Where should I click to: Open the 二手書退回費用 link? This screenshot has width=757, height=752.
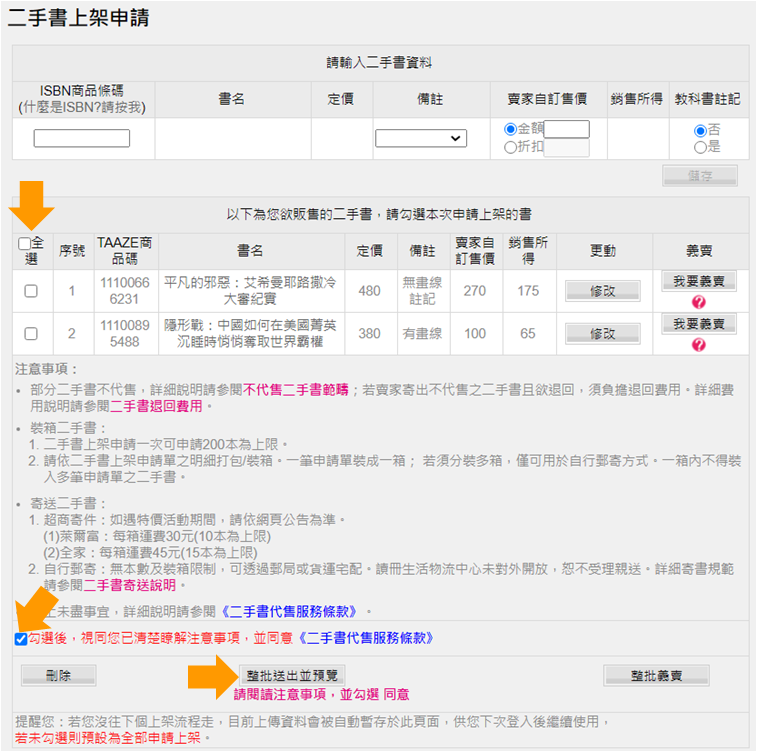[156, 406]
